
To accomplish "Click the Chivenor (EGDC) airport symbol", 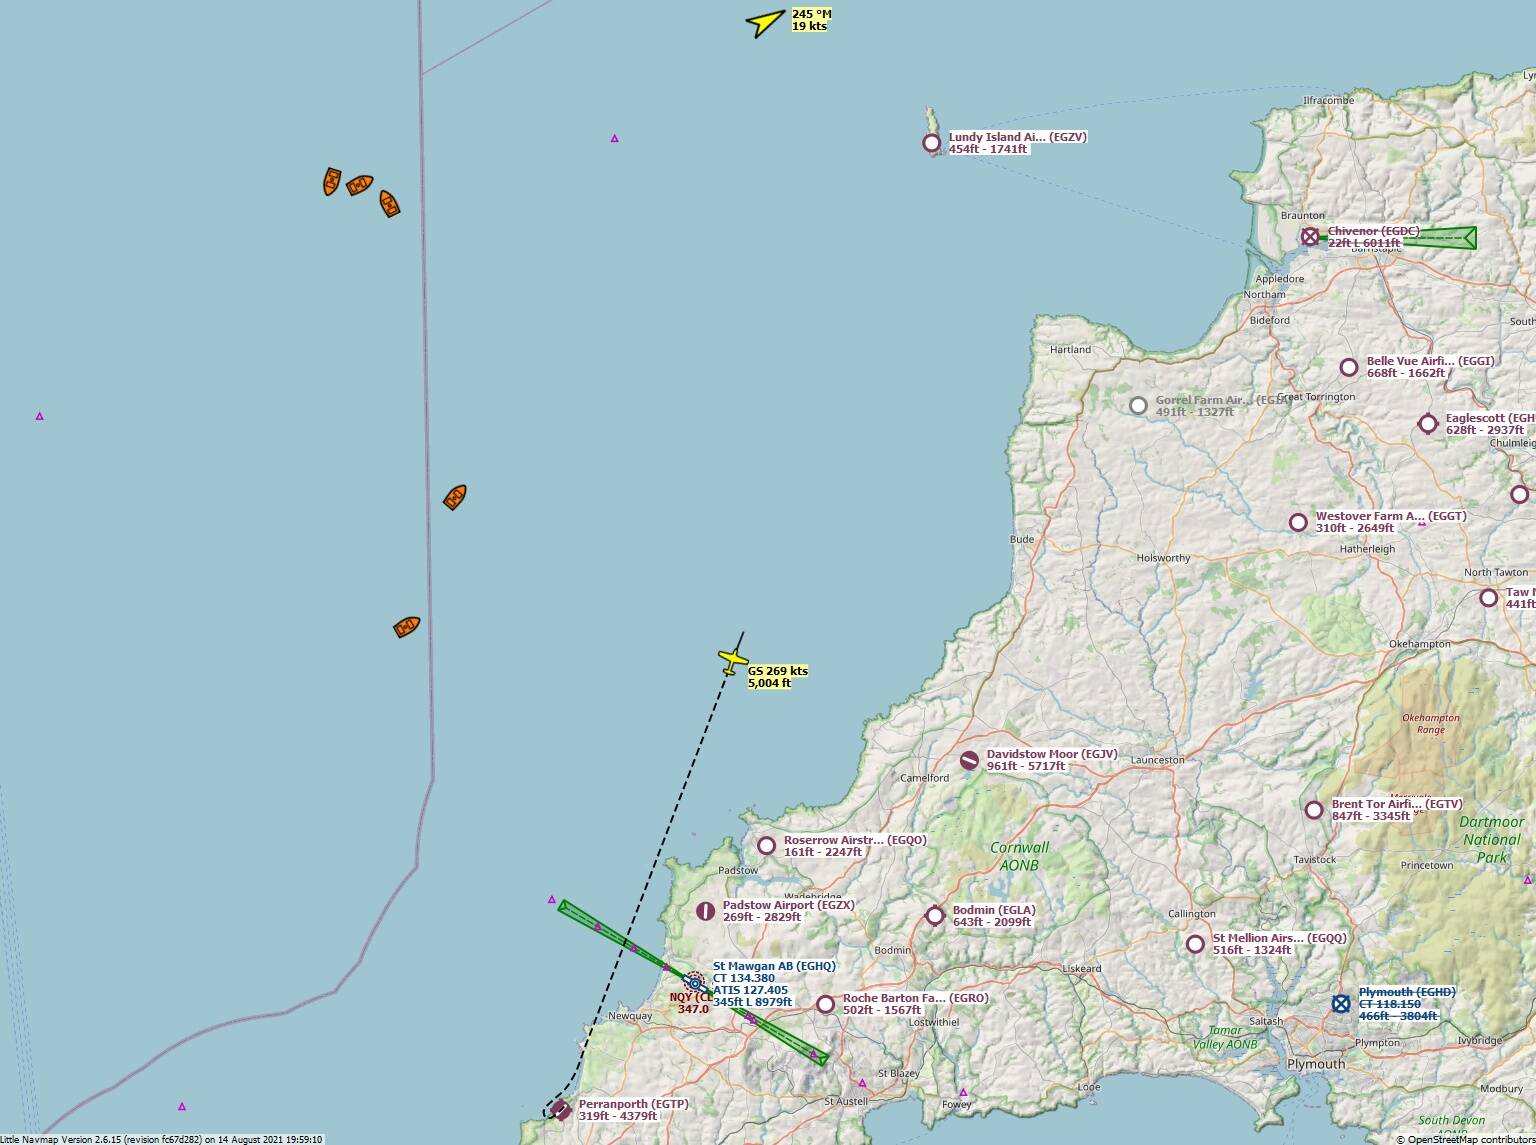I will tap(1310, 237).
